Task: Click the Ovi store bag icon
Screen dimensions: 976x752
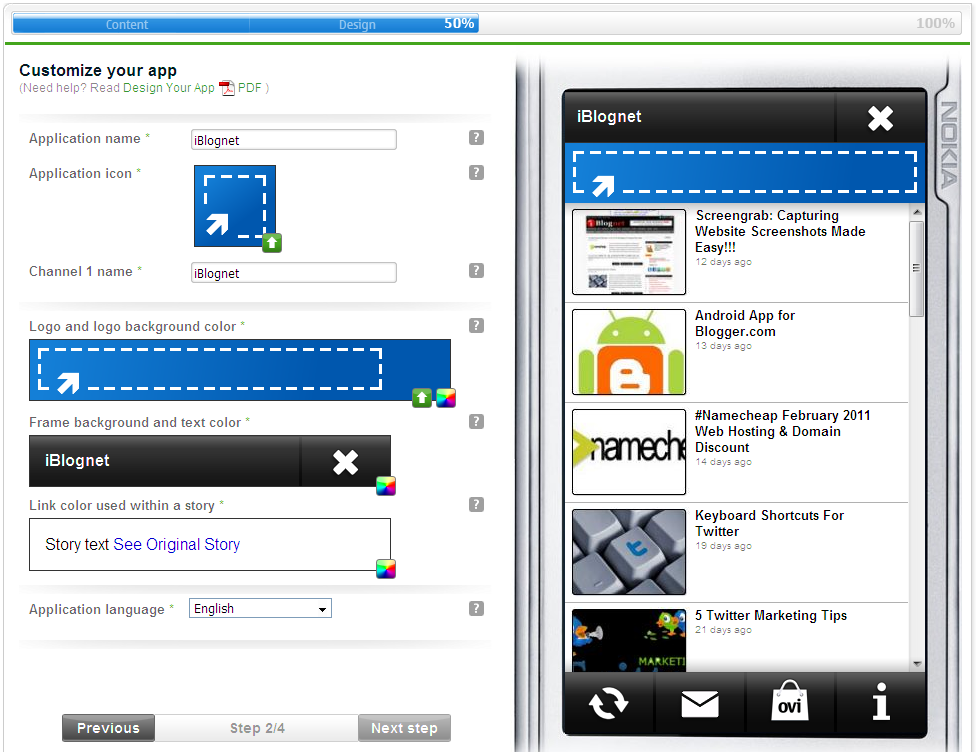Action: (789, 701)
